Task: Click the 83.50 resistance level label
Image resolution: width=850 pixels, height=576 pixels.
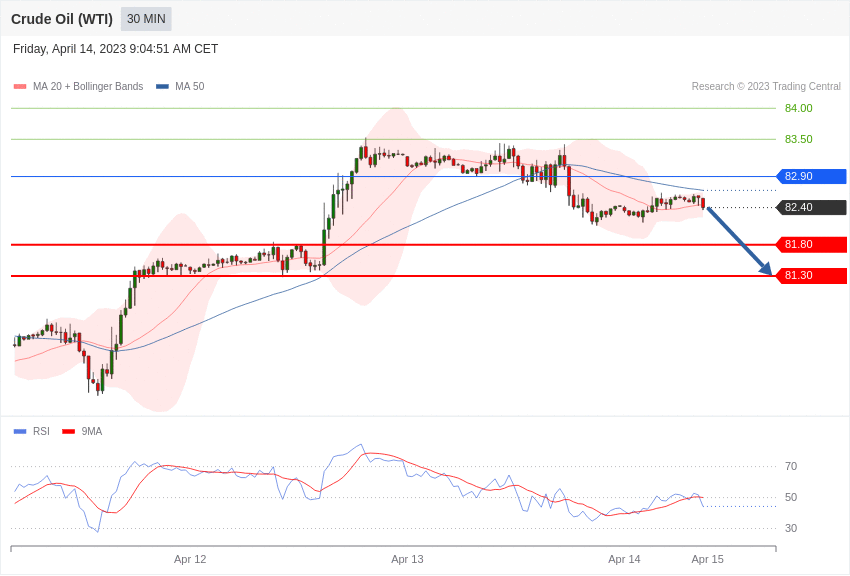Action: coord(799,139)
